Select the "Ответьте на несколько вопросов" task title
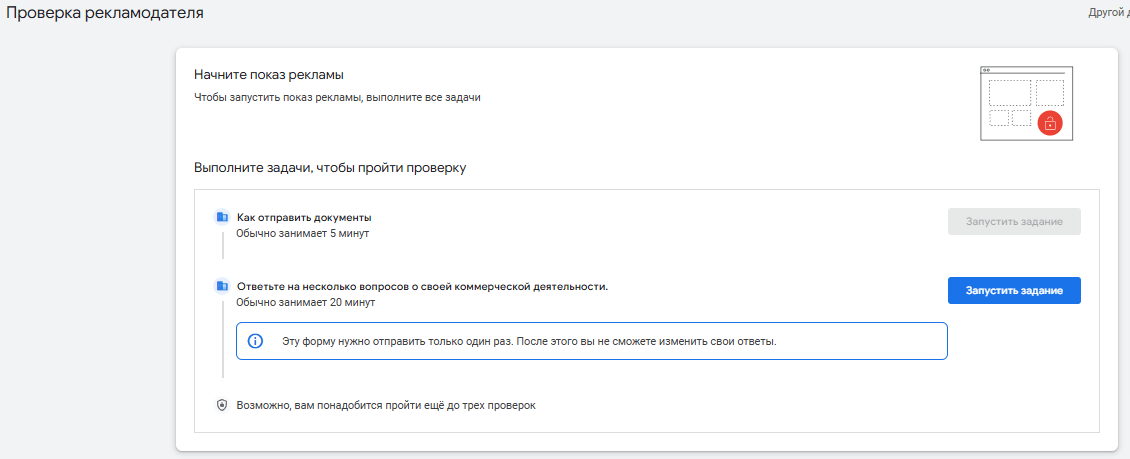This screenshot has width=1130, height=459. [x=422, y=286]
